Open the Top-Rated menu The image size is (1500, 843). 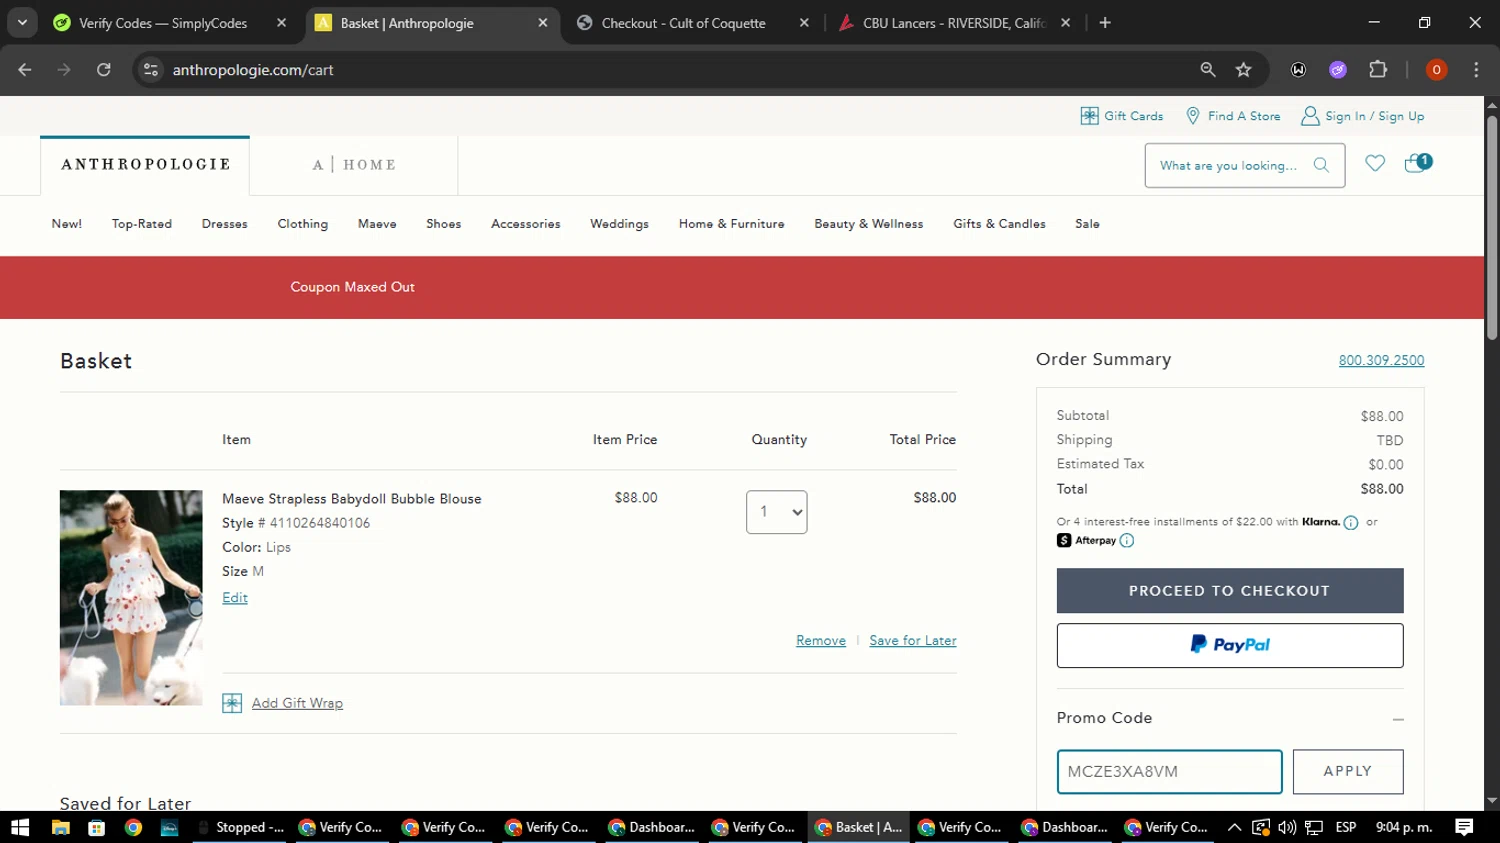(142, 224)
